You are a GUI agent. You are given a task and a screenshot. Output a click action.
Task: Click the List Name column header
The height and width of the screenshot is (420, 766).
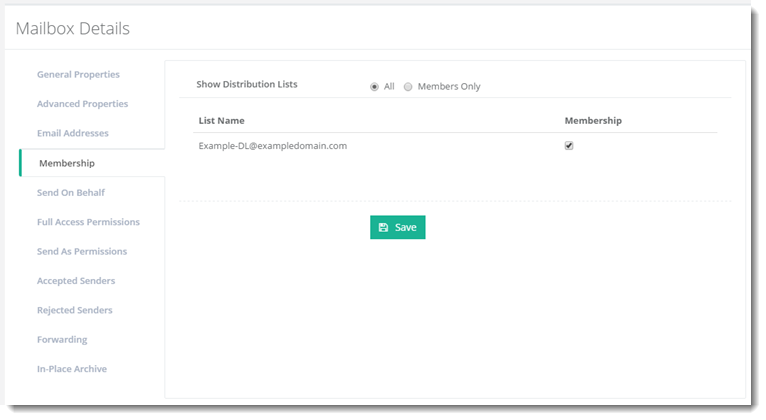pyautogui.click(x=221, y=121)
